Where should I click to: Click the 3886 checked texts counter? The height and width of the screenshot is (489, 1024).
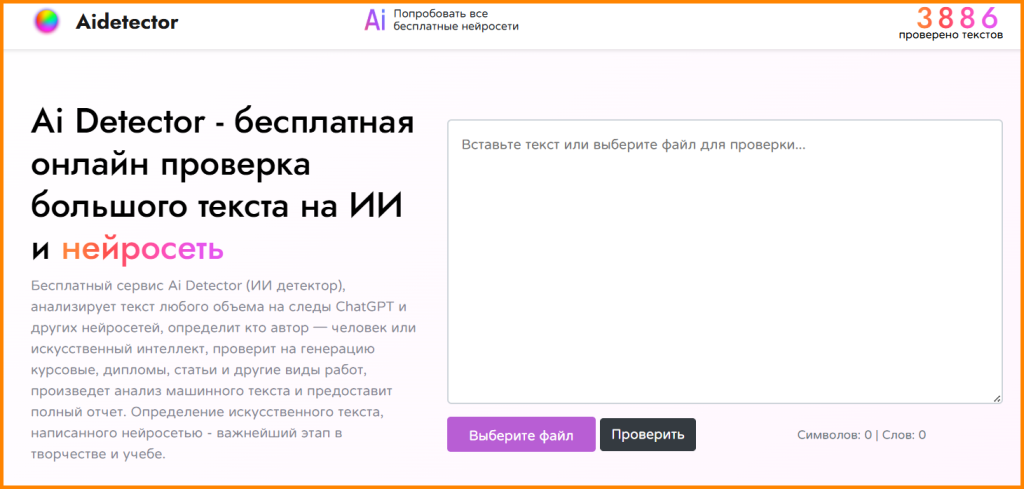coord(958,17)
